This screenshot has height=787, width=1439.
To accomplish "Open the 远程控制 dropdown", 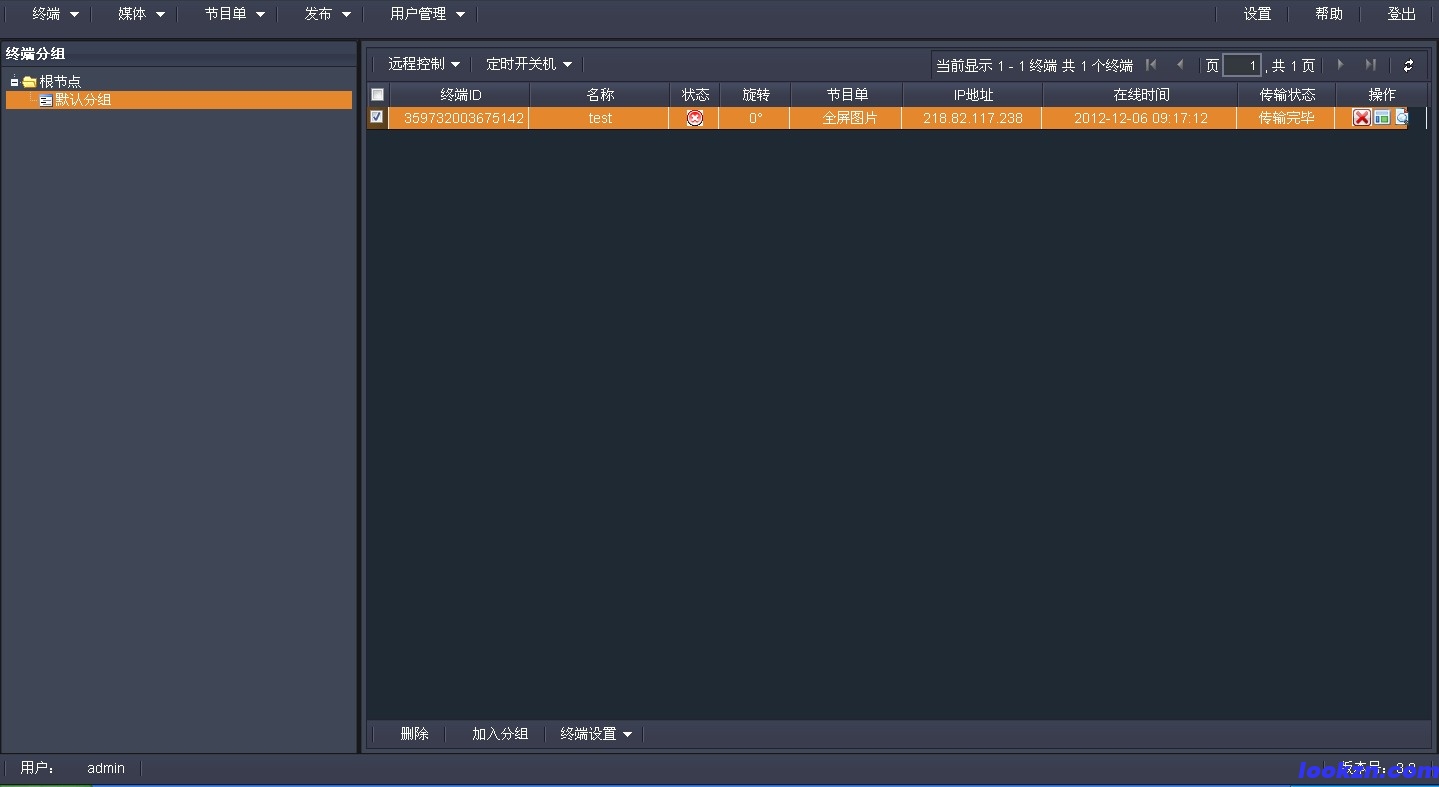I will point(424,64).
